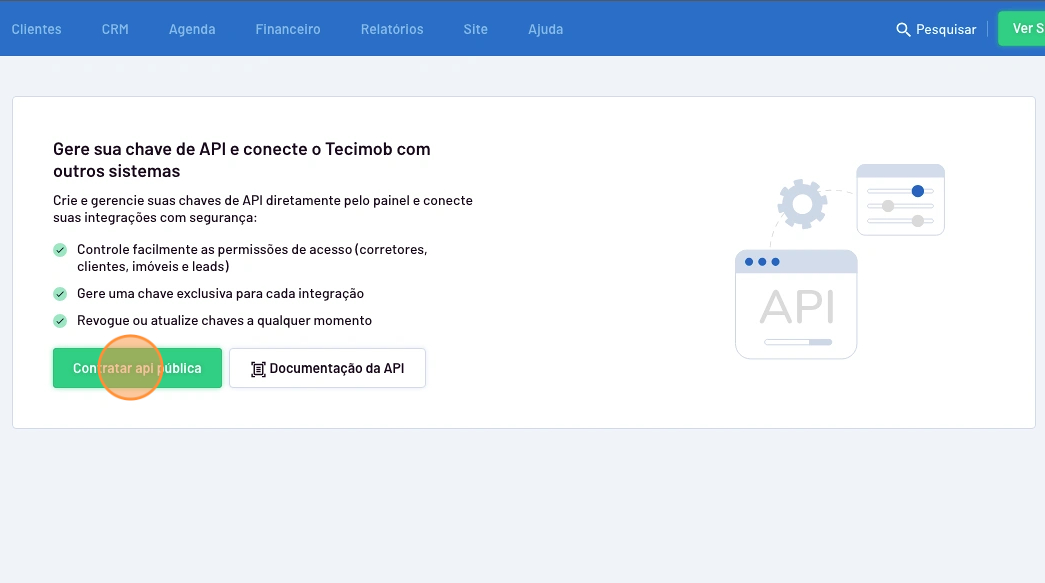Go to the Agenda menu
Screen dimensions: 1045x583
(192, 29)
